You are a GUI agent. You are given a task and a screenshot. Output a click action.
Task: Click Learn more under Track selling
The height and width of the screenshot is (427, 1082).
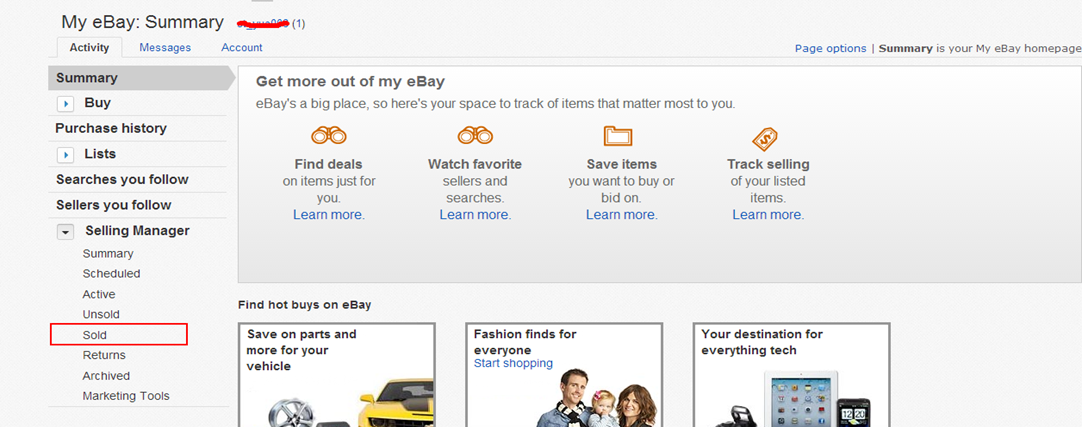(768, 215)
